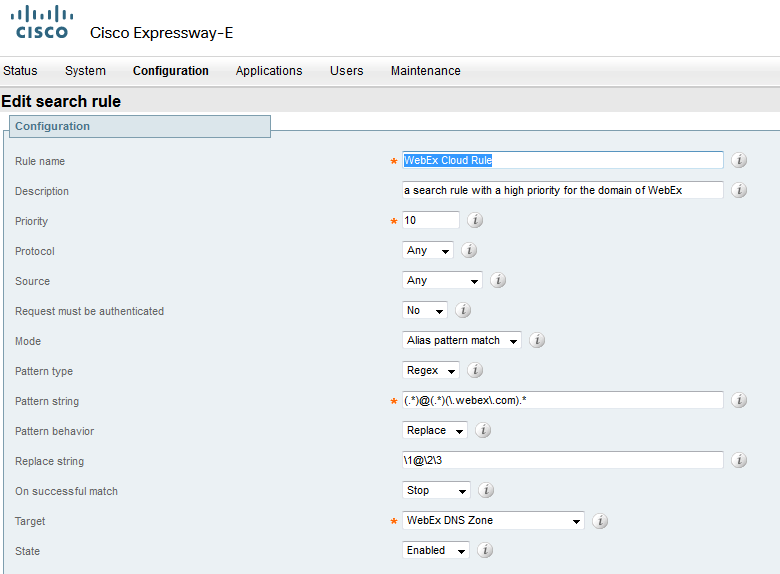Expand the Pattern behavior dropdown showing Replace

435,430
